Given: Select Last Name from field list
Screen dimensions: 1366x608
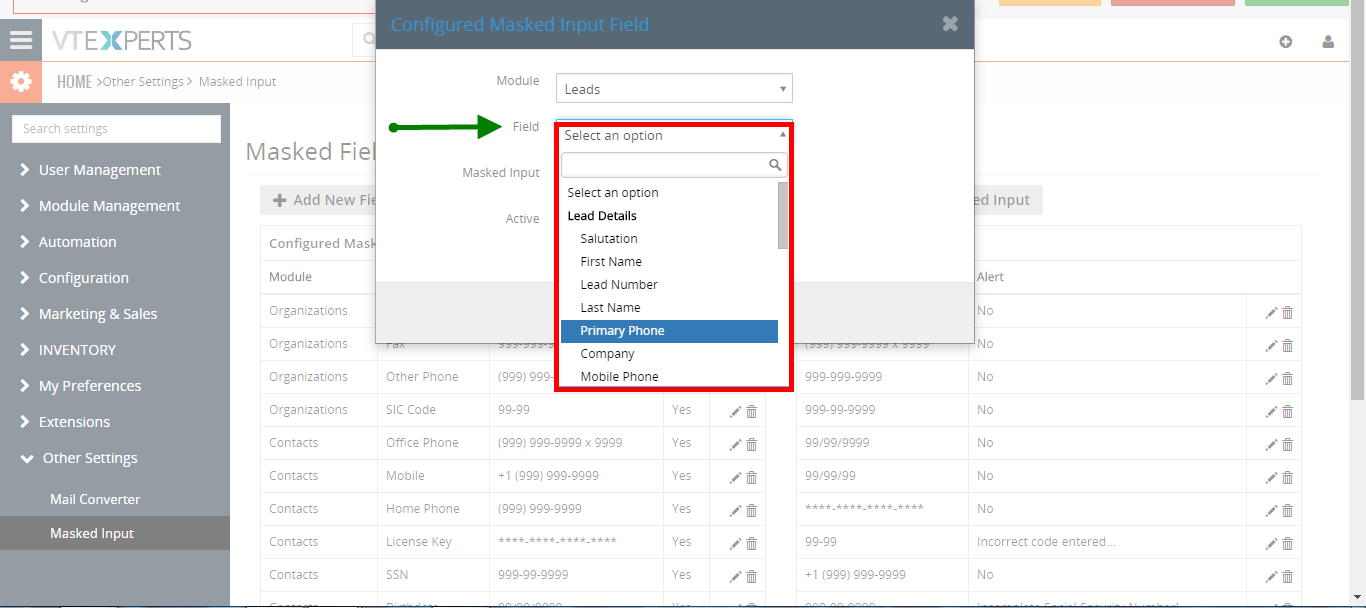Looking at the screenshot, I should 669,307.
